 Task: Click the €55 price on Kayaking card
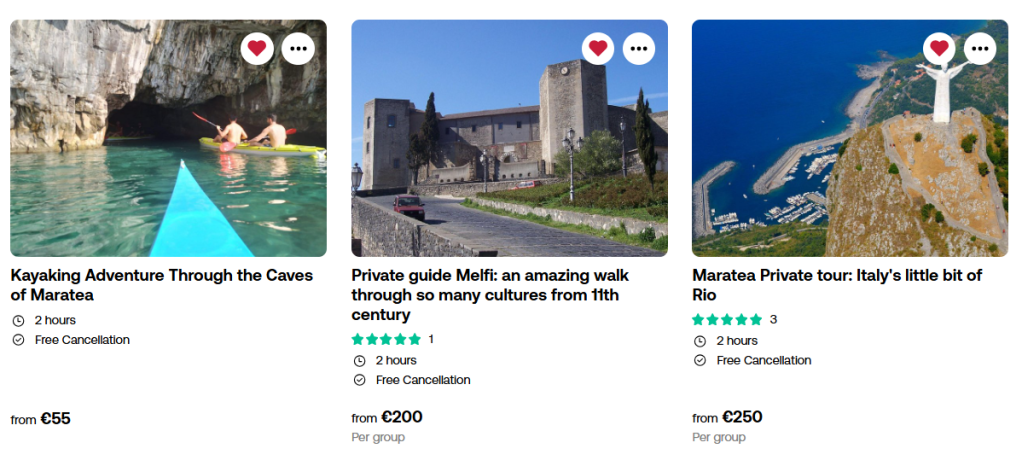[x=55, y=419]
